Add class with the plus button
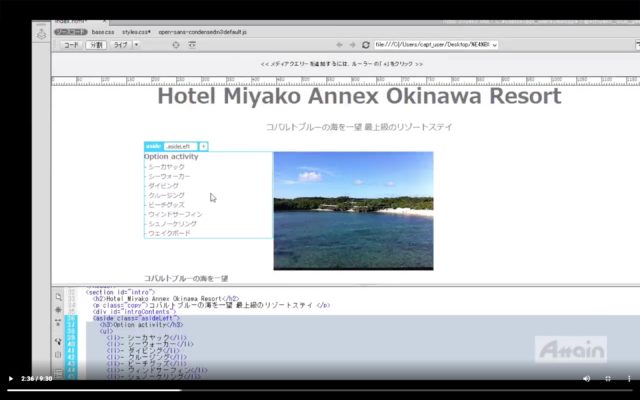Image resolution: width=640 pixels, height=400 pixels. point(203,147)
